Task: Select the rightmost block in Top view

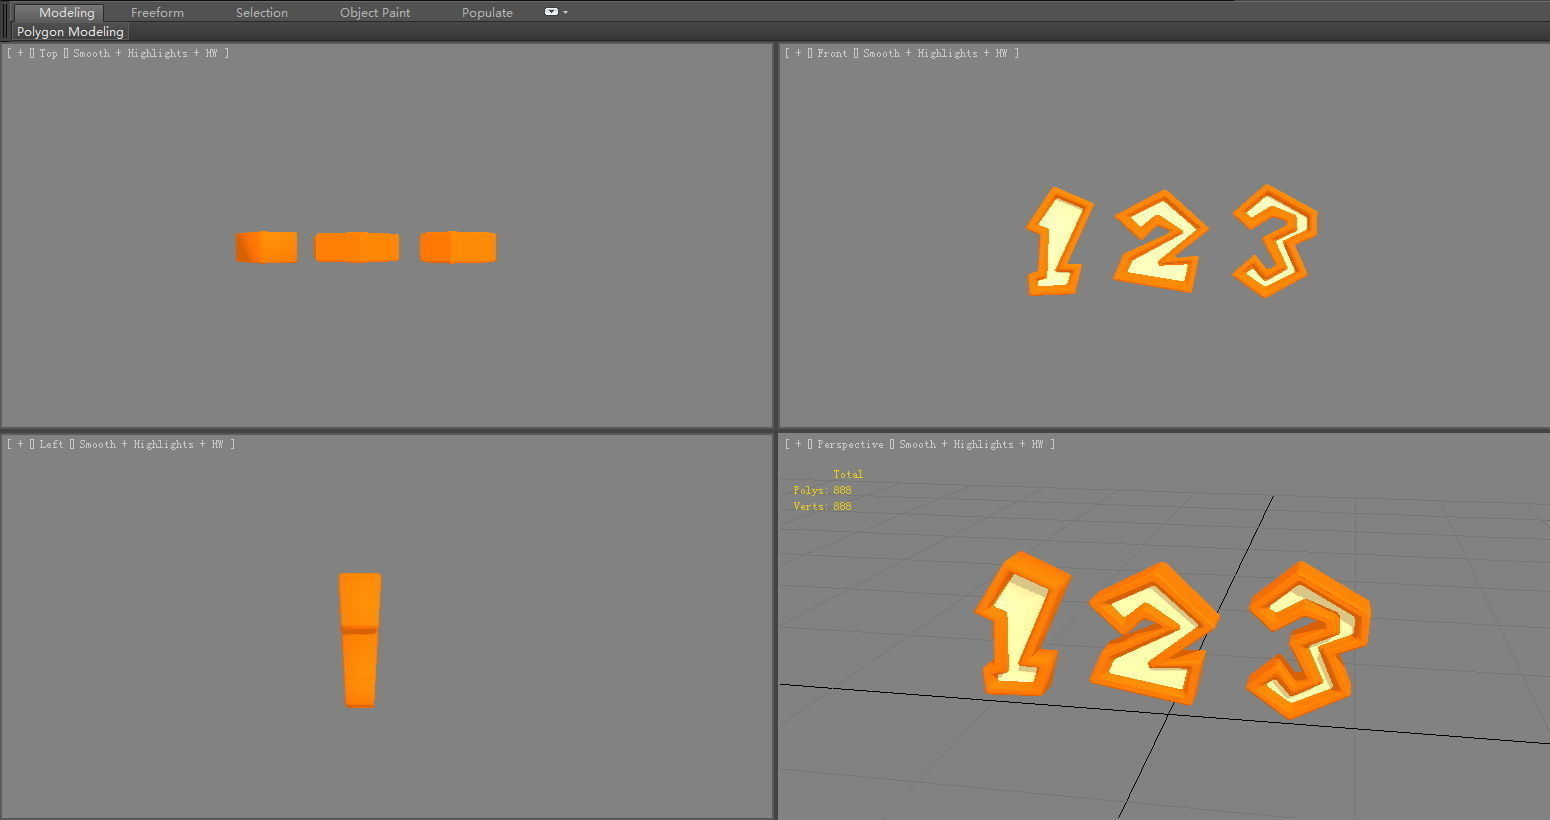Action: [x=458, y=247]
